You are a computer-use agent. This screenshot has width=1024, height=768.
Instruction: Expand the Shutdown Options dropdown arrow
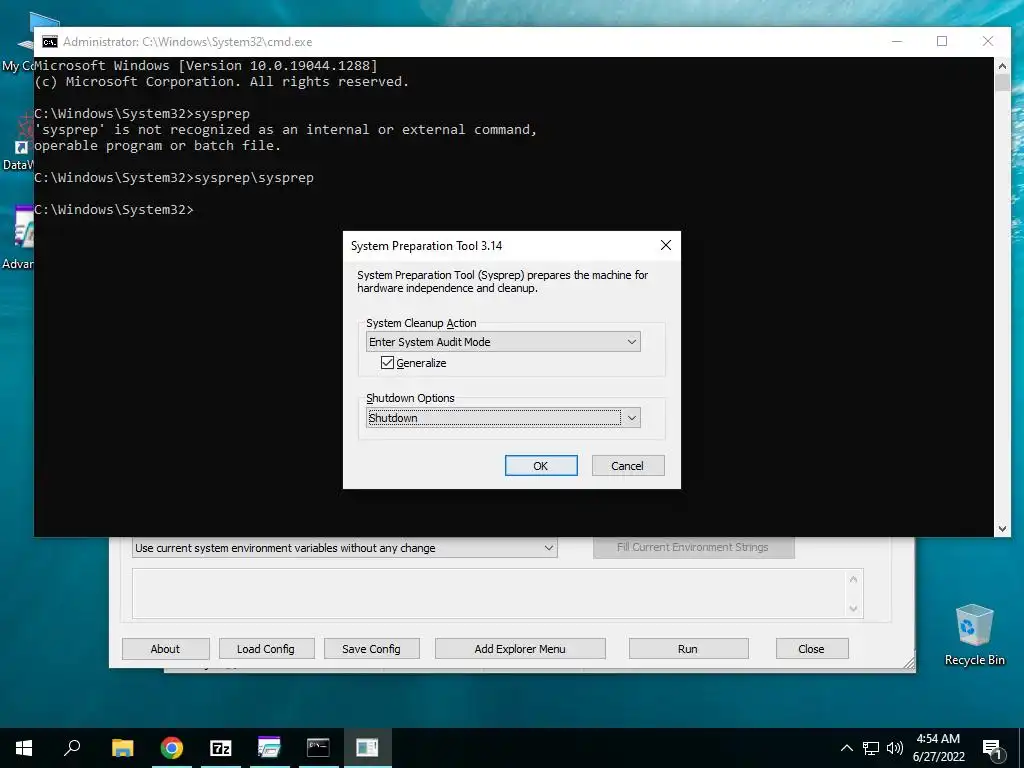(632, 418)
